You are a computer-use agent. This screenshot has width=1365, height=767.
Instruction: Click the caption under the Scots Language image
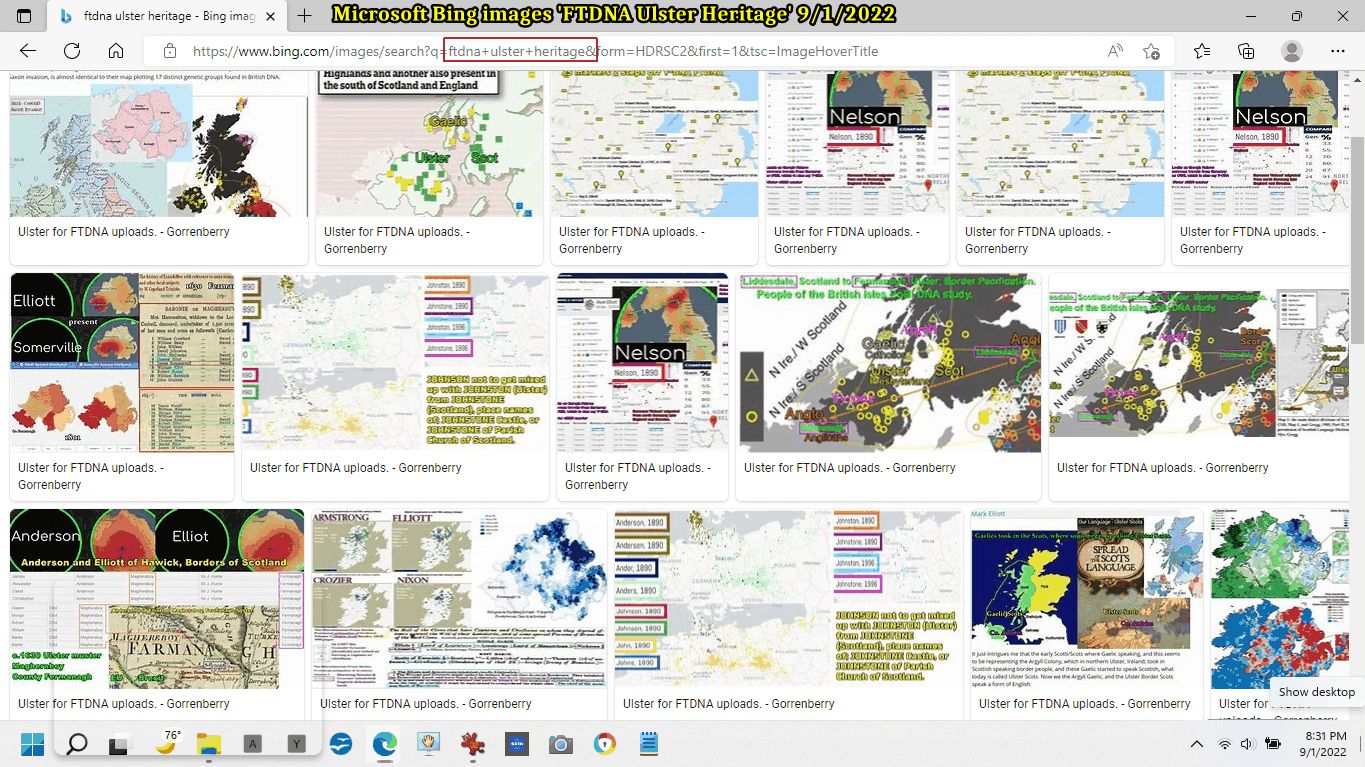pos(1085,704)
